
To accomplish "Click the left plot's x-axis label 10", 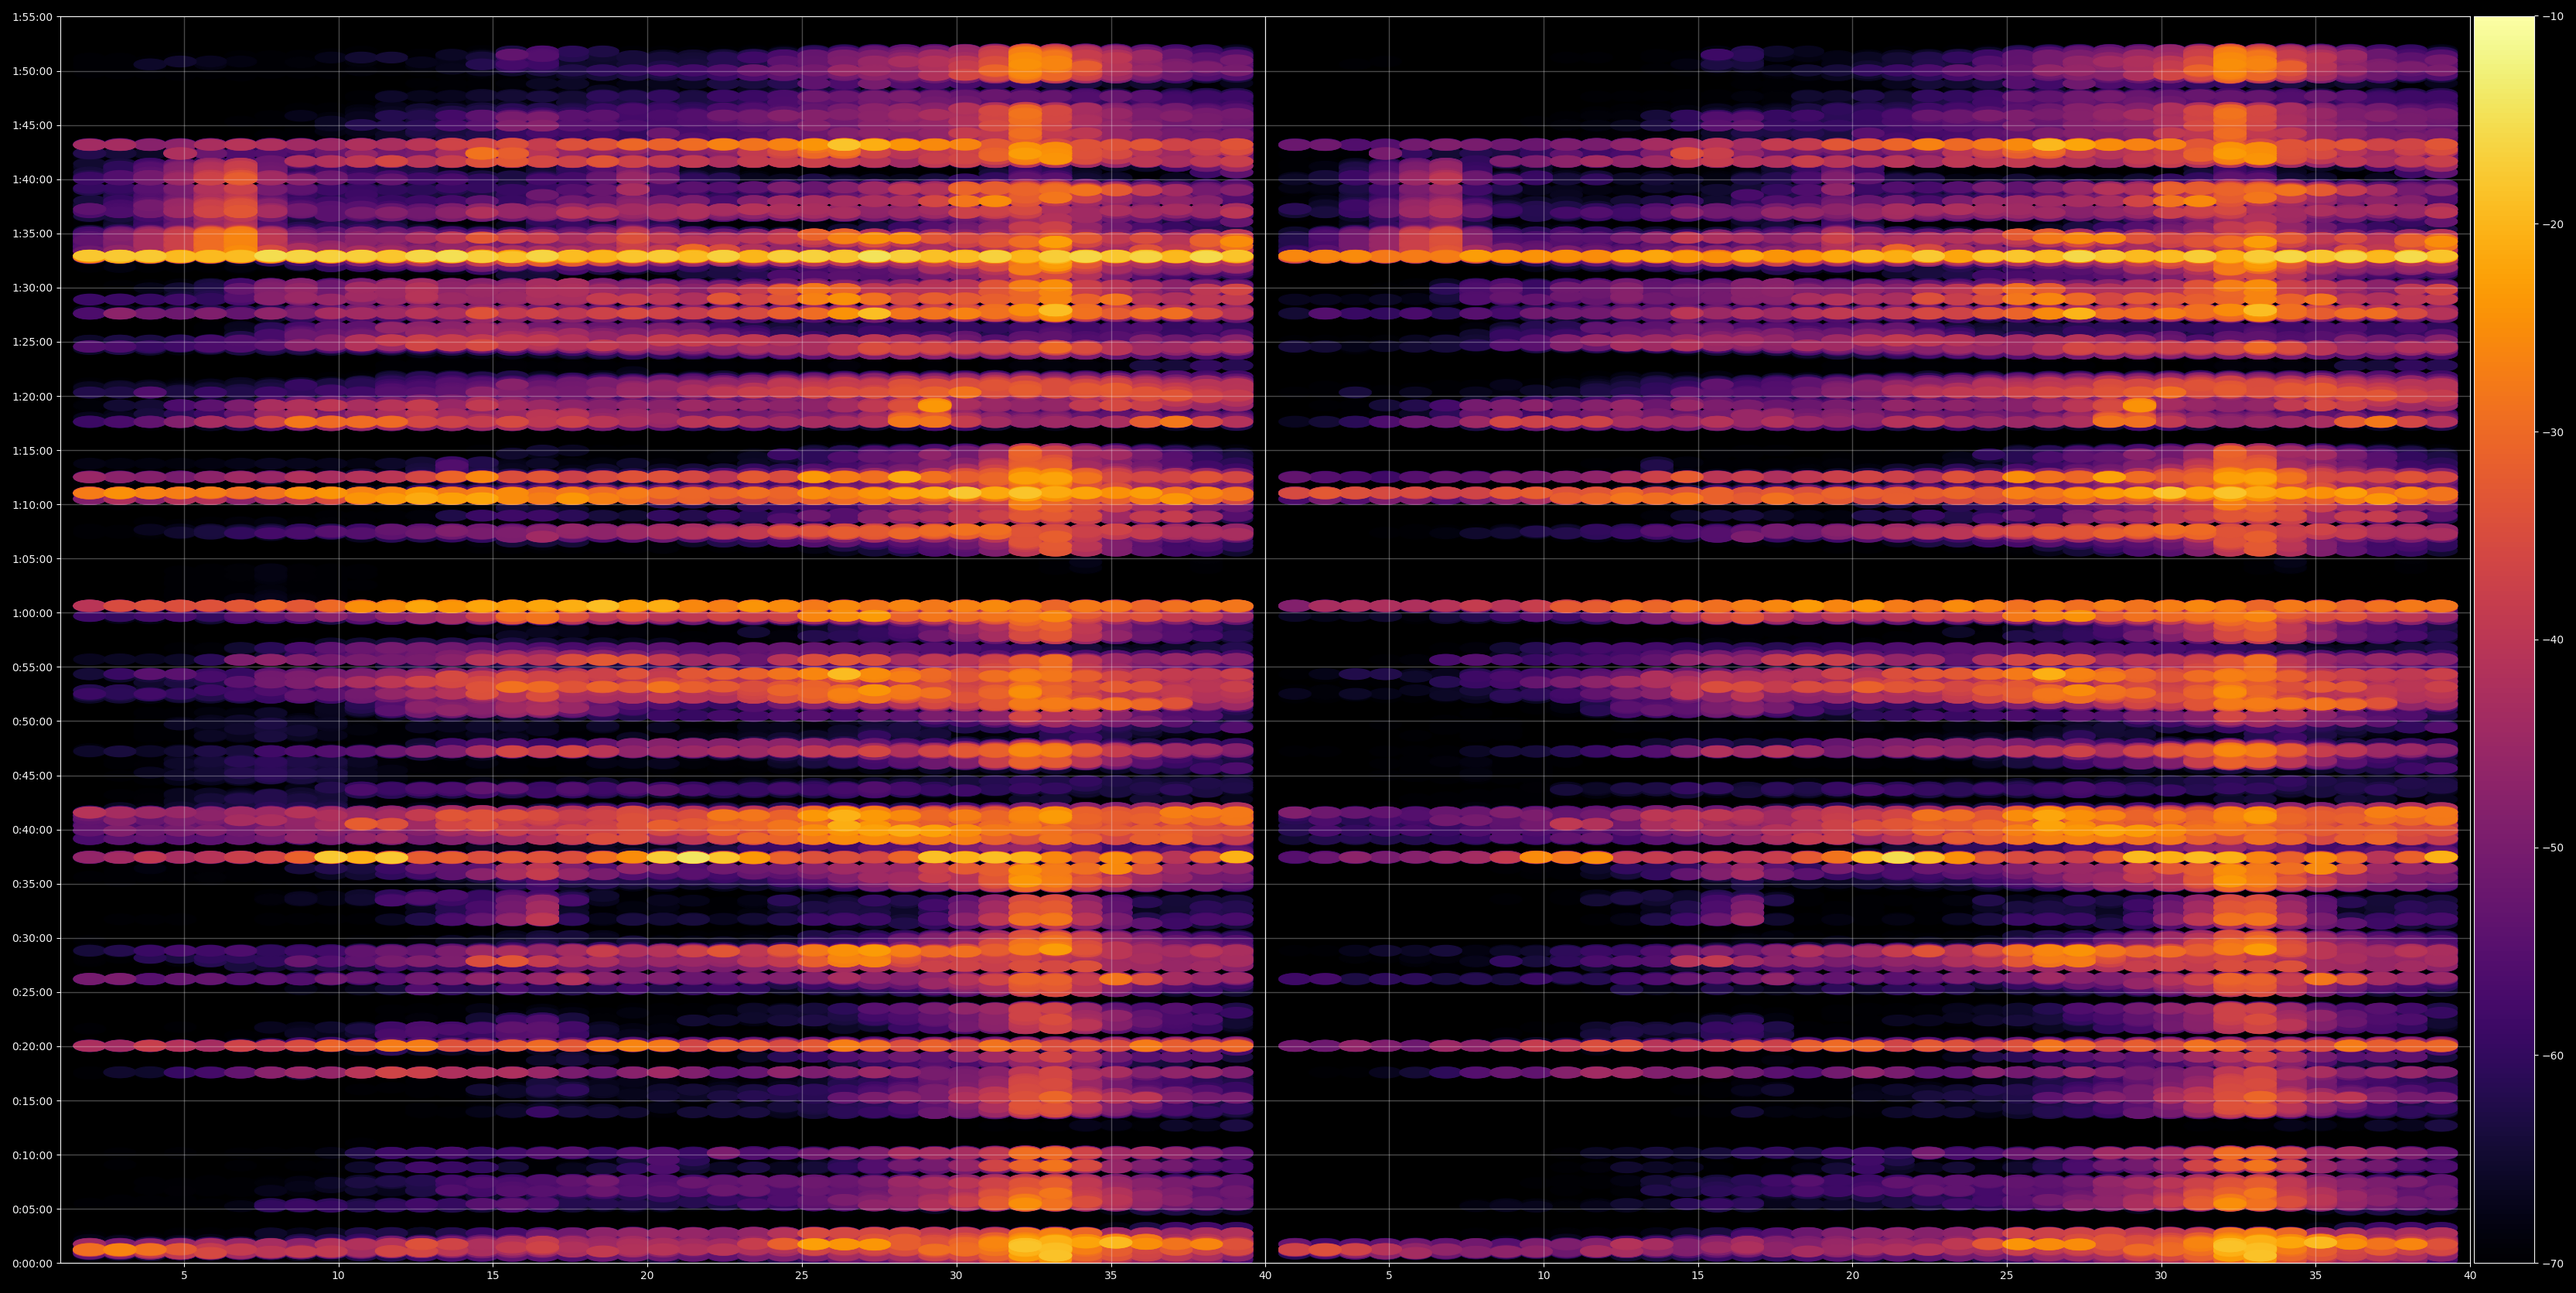I will (x=338, y=1276).
